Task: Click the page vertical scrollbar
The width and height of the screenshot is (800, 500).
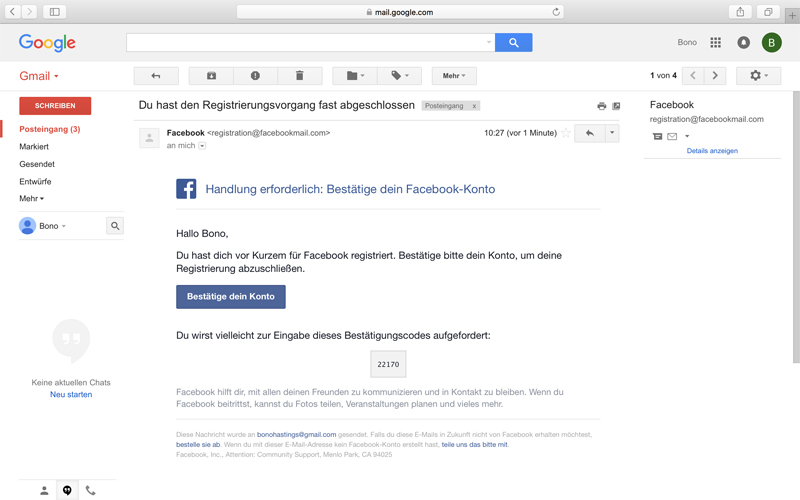Action: point(796,227)
